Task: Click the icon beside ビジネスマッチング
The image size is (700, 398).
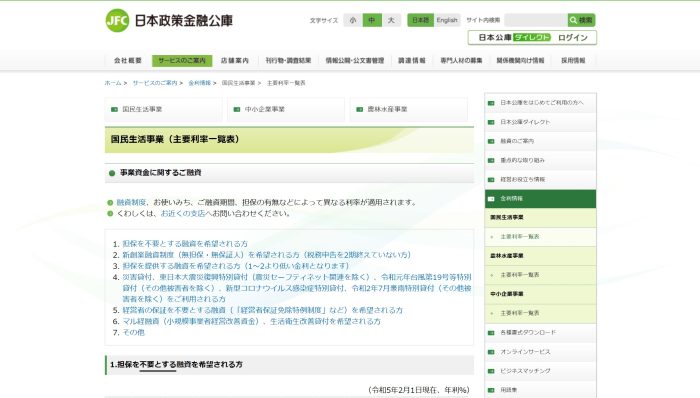Action: (x=491, y=371)
